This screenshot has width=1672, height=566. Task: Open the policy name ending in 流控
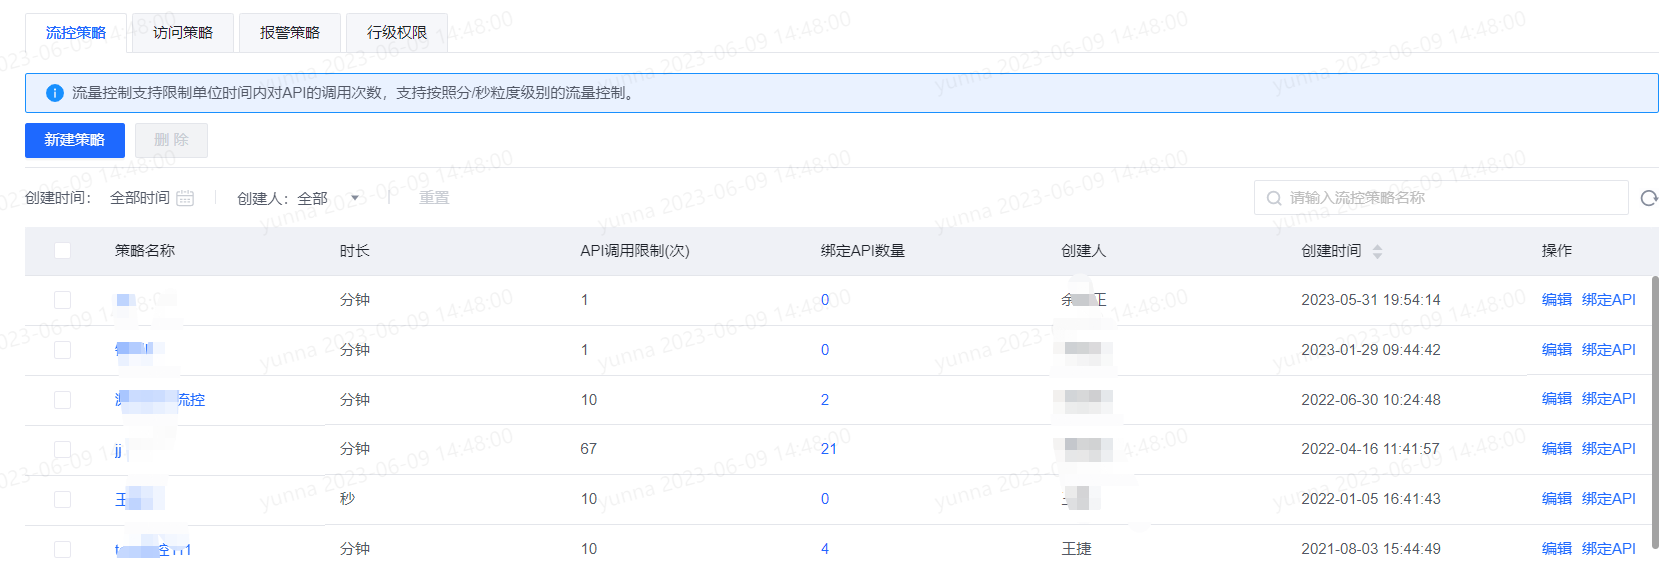pyautogui.click(x=160, y=400)
